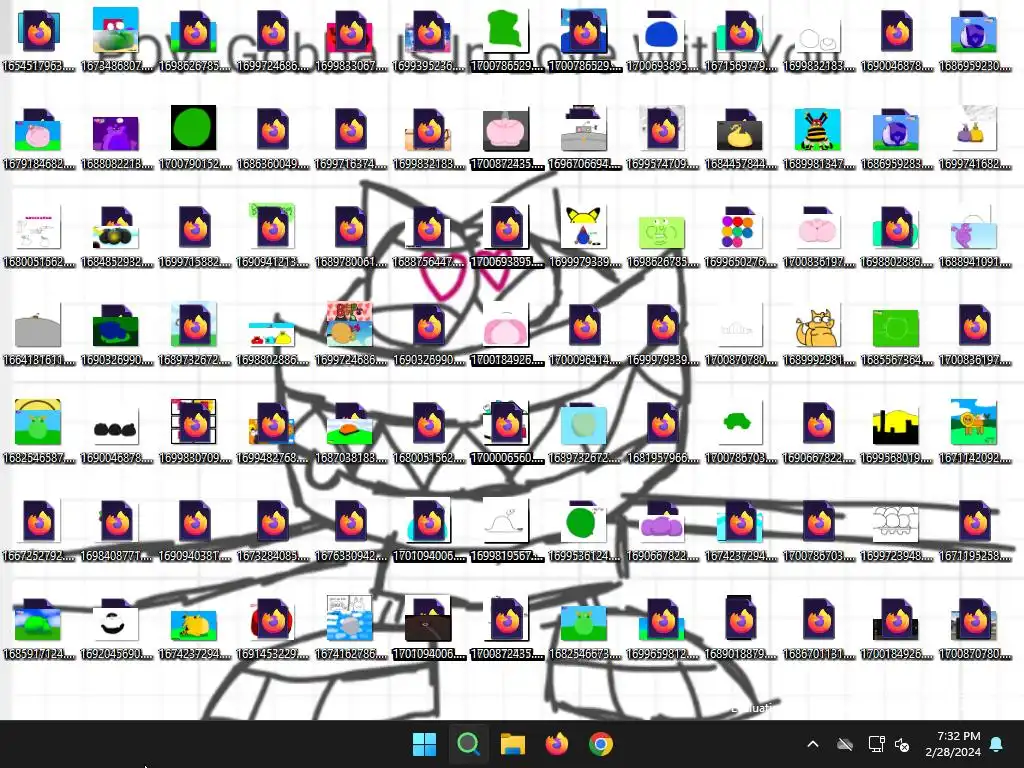
Task: Select the file 1679184682 pink pig thumbnail
Action: tap(39, 129)
